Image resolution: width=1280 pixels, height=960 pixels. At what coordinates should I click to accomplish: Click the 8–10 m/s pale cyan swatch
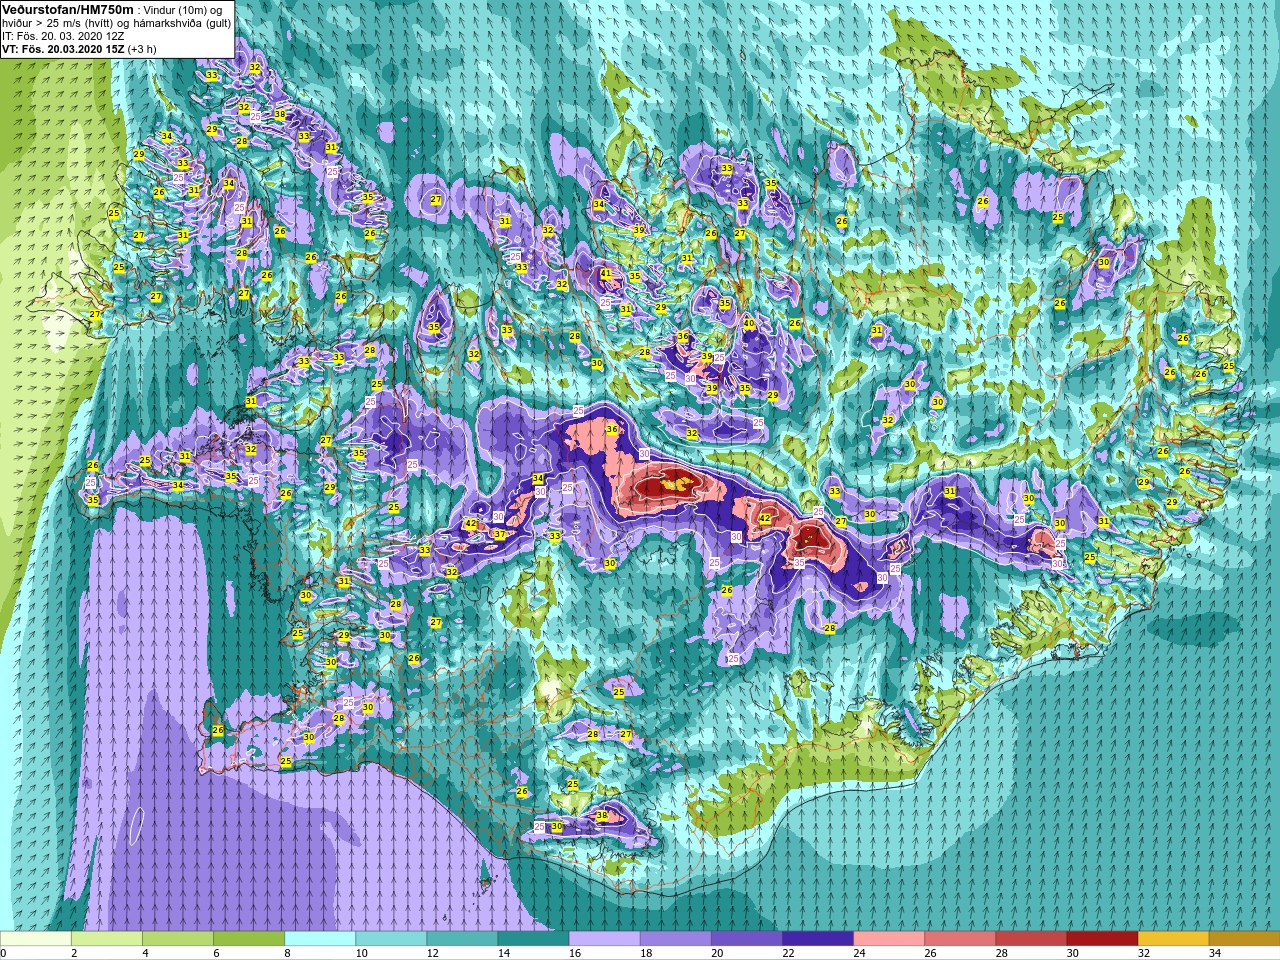[x=320, y=939]
